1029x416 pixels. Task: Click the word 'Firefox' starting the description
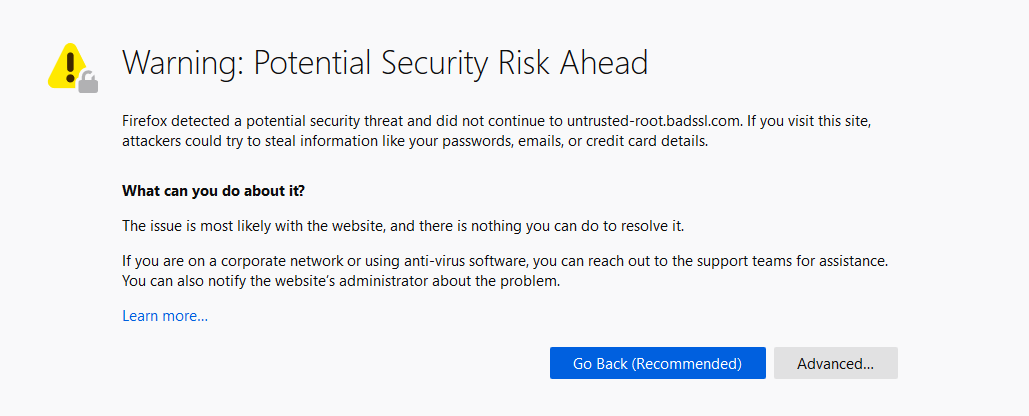click(146, 120)
